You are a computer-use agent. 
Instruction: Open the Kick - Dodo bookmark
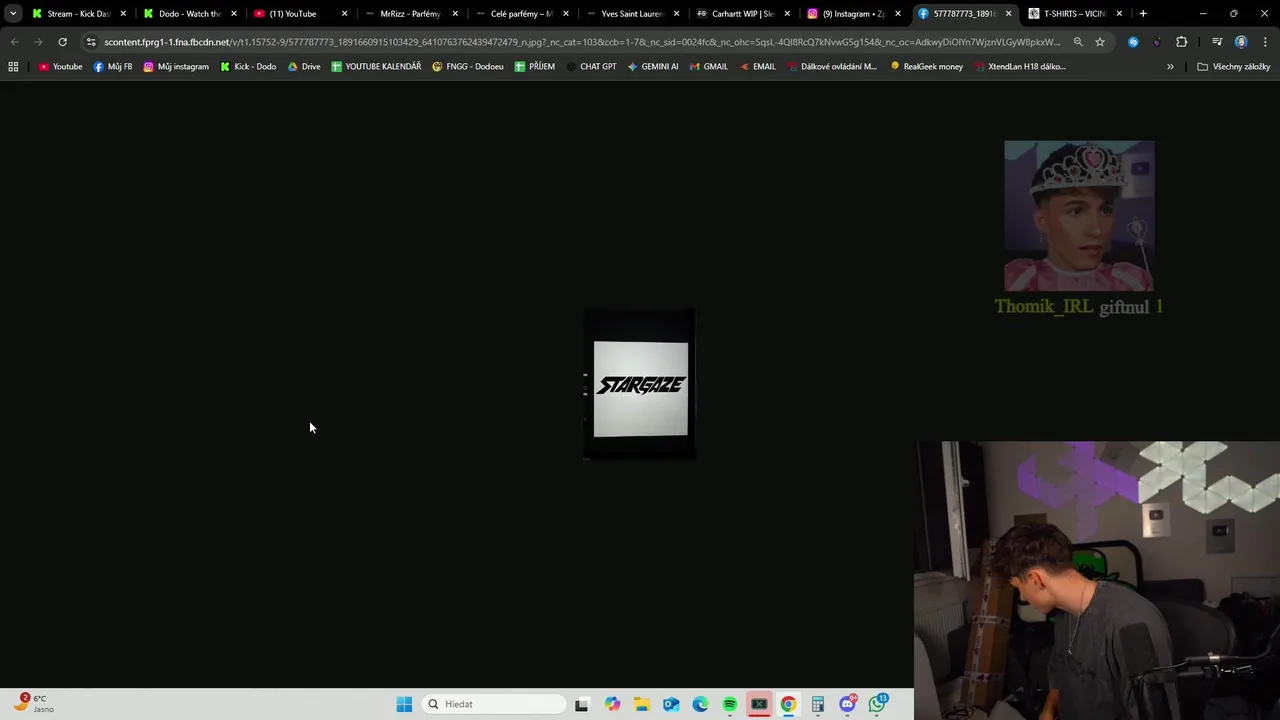pos(248,67)
